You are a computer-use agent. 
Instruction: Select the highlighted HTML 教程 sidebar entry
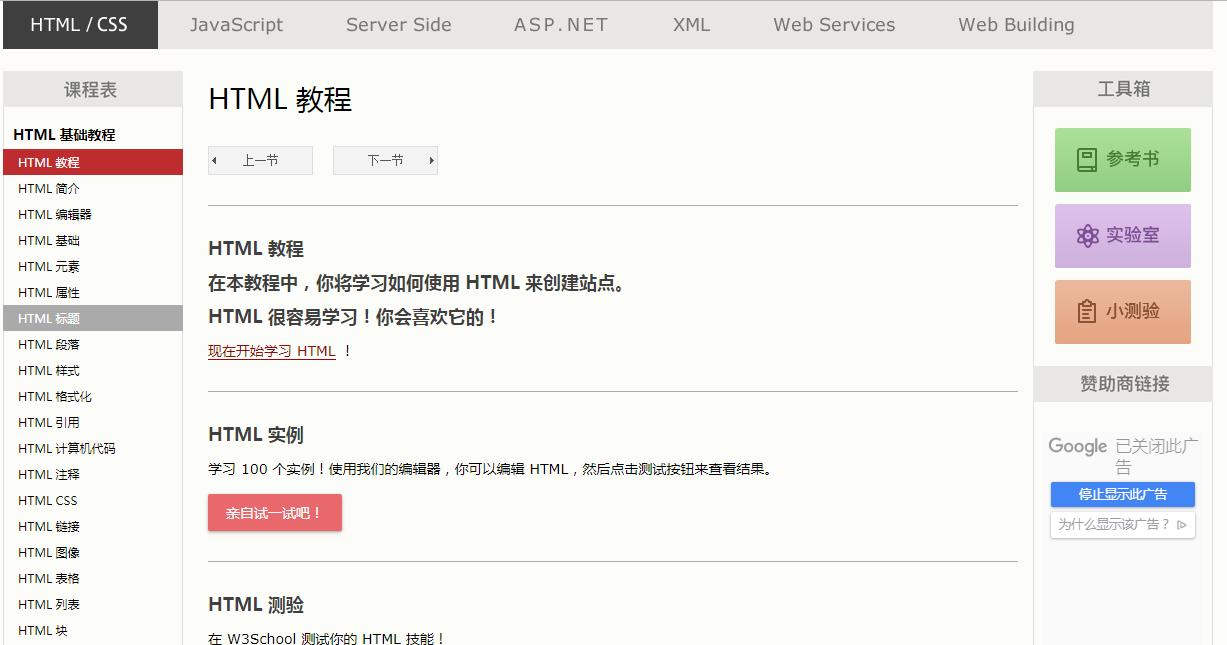point(47,162)
